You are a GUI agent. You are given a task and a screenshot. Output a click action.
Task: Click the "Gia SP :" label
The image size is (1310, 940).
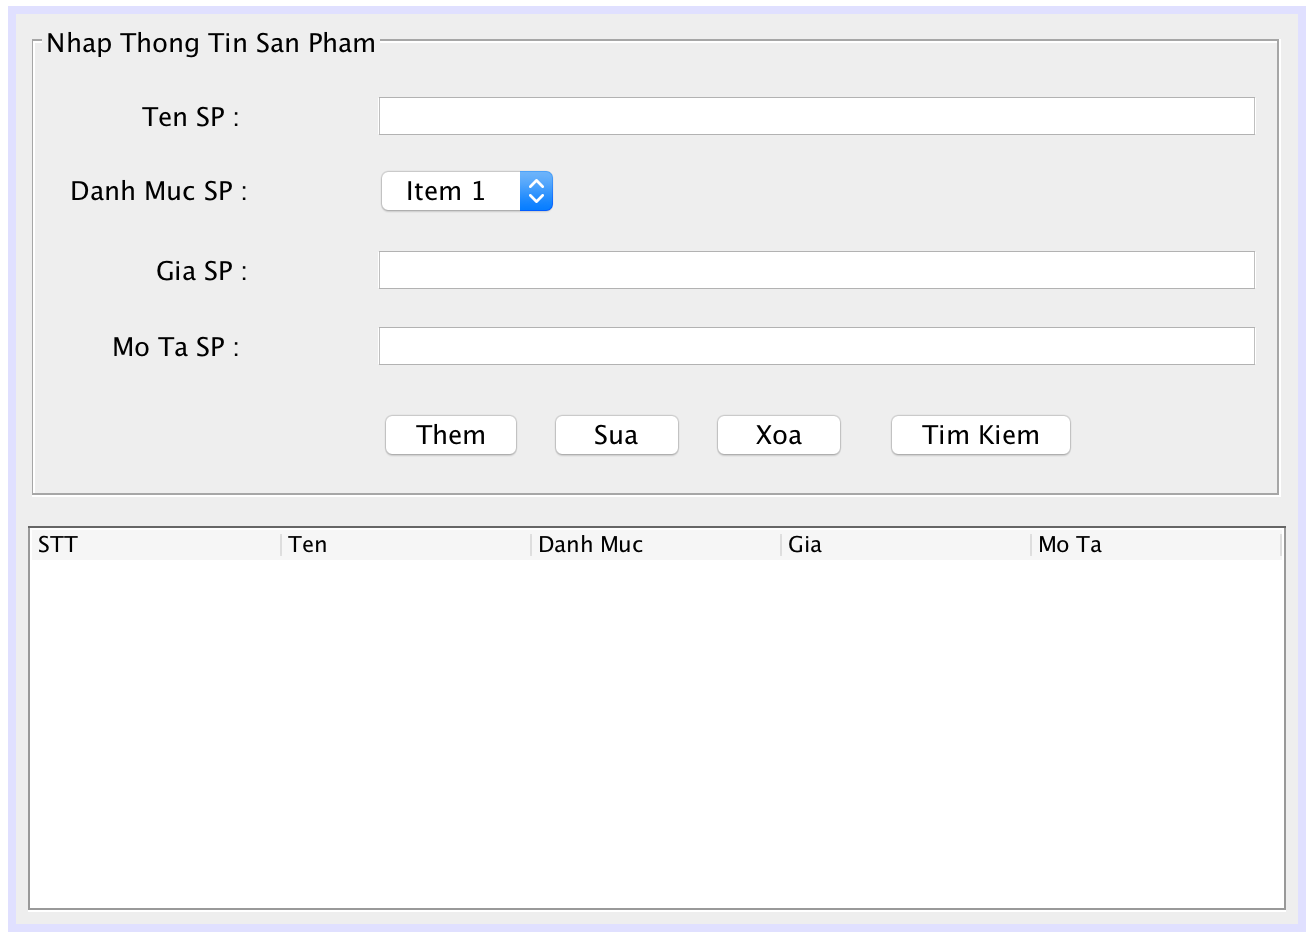pyautogui.click(x=201, y=271)
